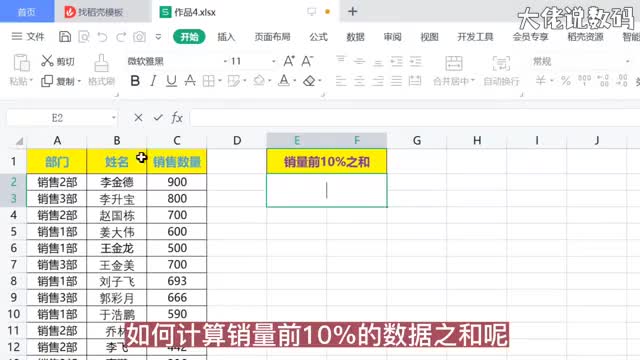Toggle Bold formatting

coord(135,81)
